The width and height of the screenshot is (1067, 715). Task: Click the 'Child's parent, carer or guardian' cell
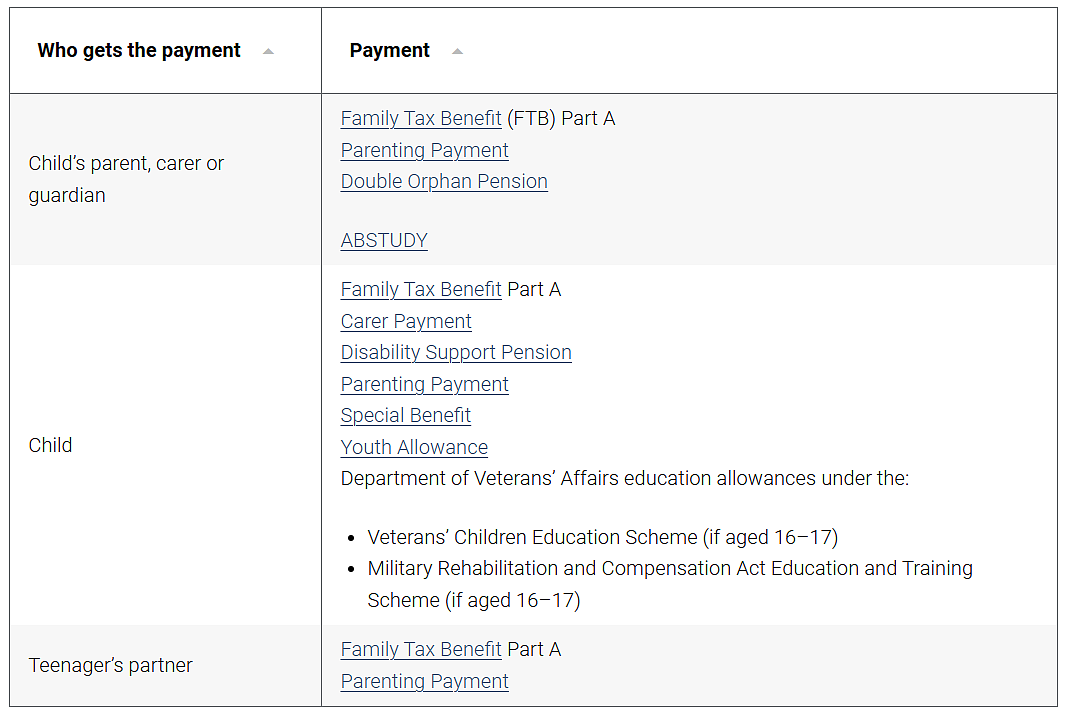[x=165, y=180]
